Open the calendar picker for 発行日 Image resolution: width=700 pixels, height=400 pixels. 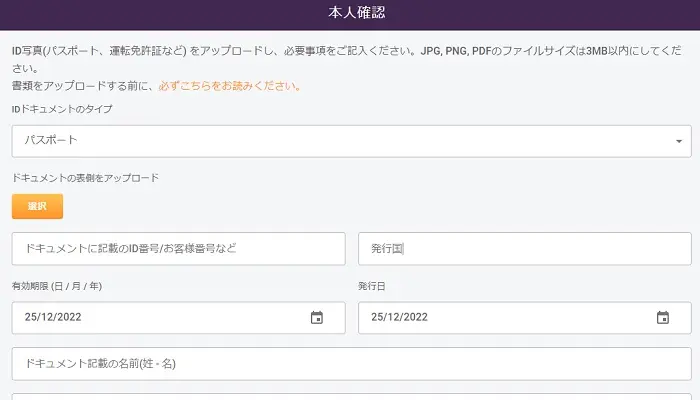click(662, 318)
